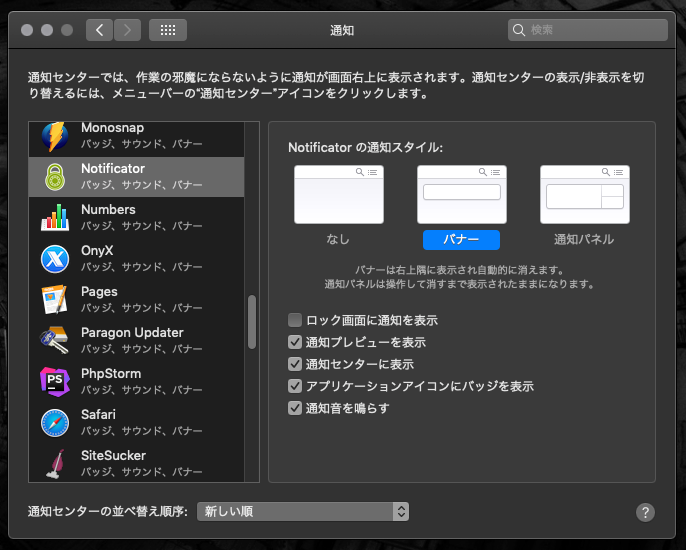The height and width of the screenshot is (550, 686).
Task: Select SiteSucker app name in list
Action: pyautogui.click(x=113, y=455)
